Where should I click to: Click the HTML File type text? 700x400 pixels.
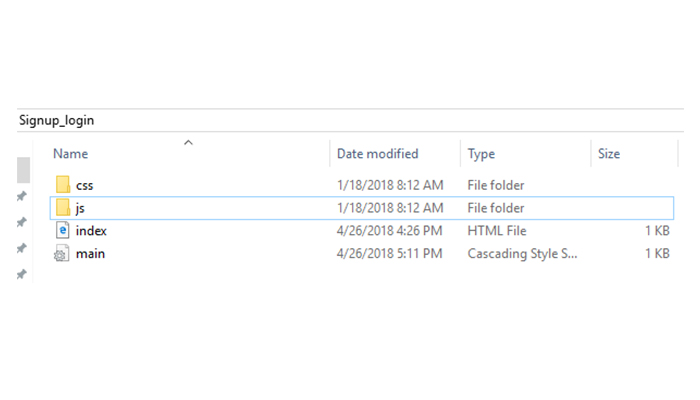496,231
